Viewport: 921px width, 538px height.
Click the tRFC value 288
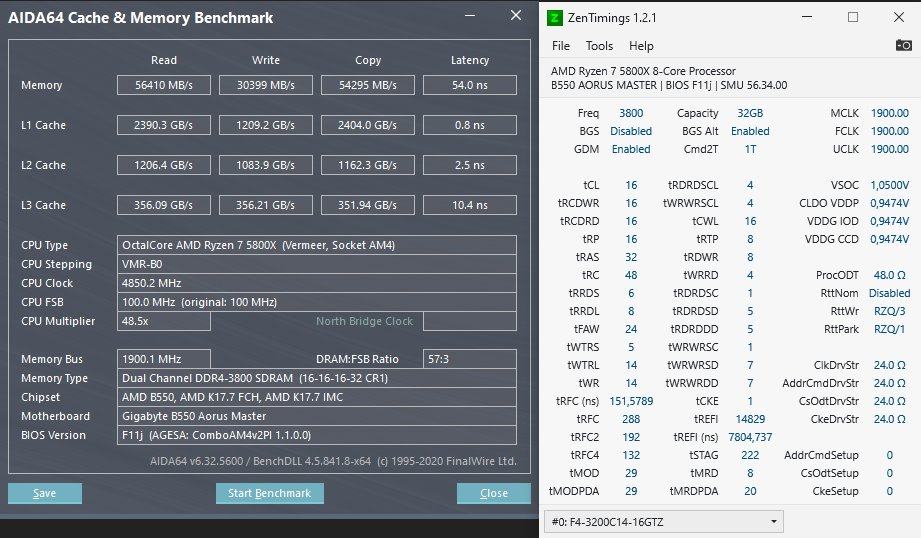click(x=631, y=419)
